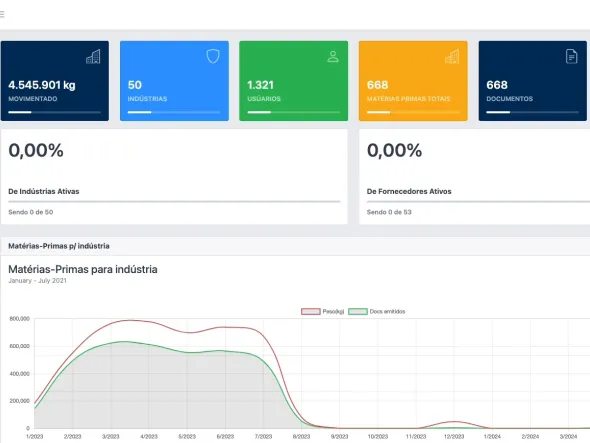
Task: Click the user icon on Usuários card
Action: pyautogui.click(x=333, y=56)
